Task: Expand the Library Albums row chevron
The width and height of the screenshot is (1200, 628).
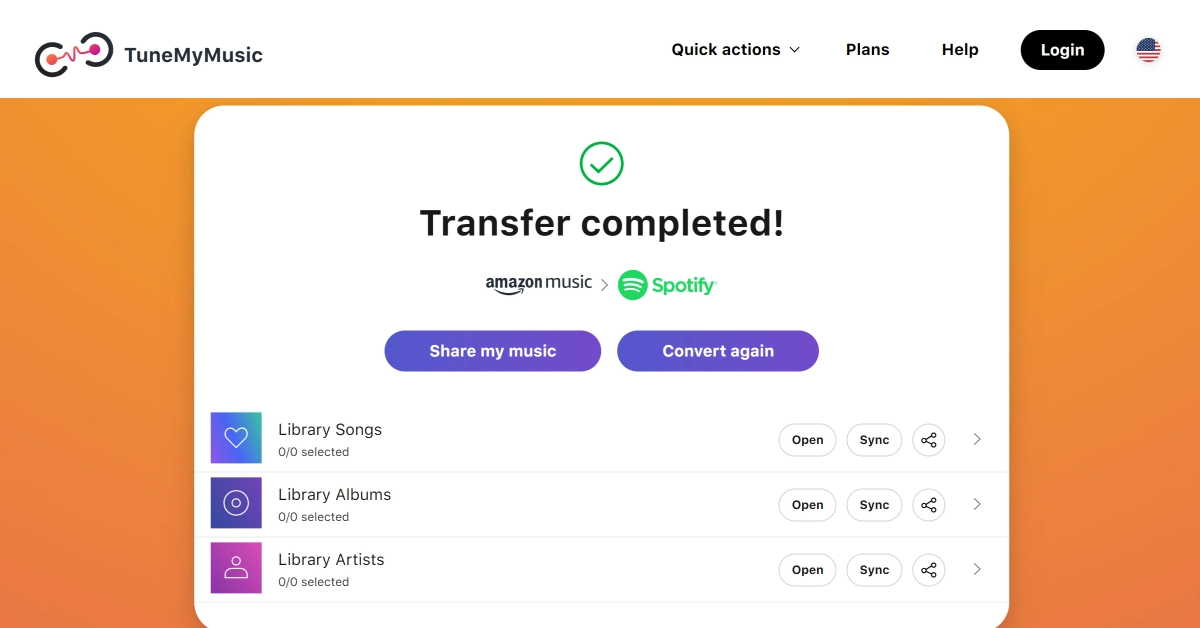Action: [977, 504]
